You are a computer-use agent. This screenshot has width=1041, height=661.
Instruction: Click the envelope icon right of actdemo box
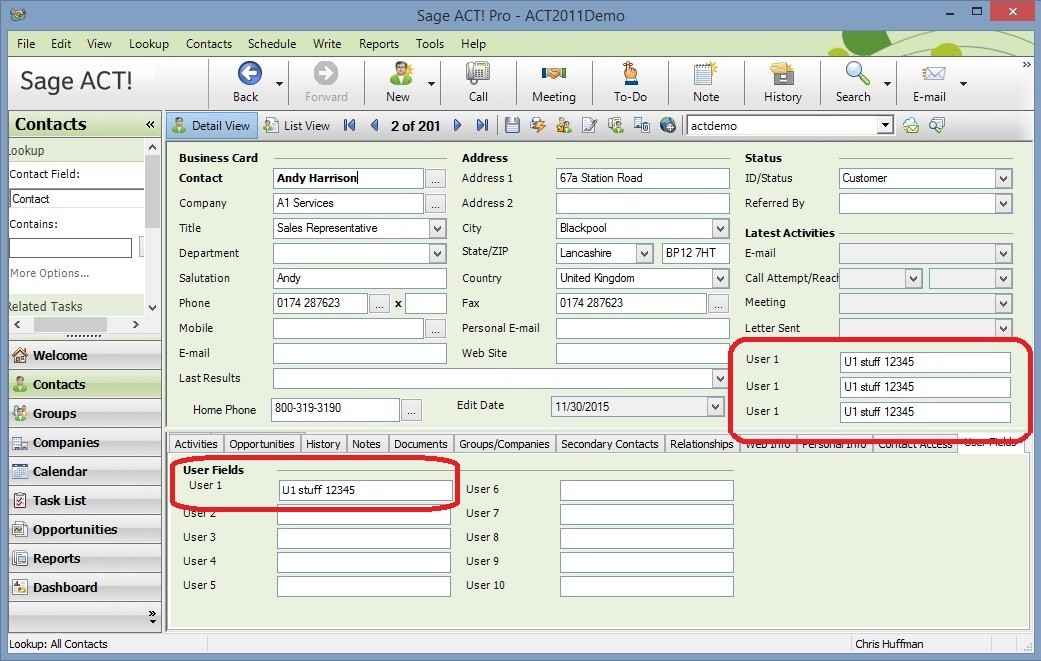pyautogui.click(x=911, y=125)
